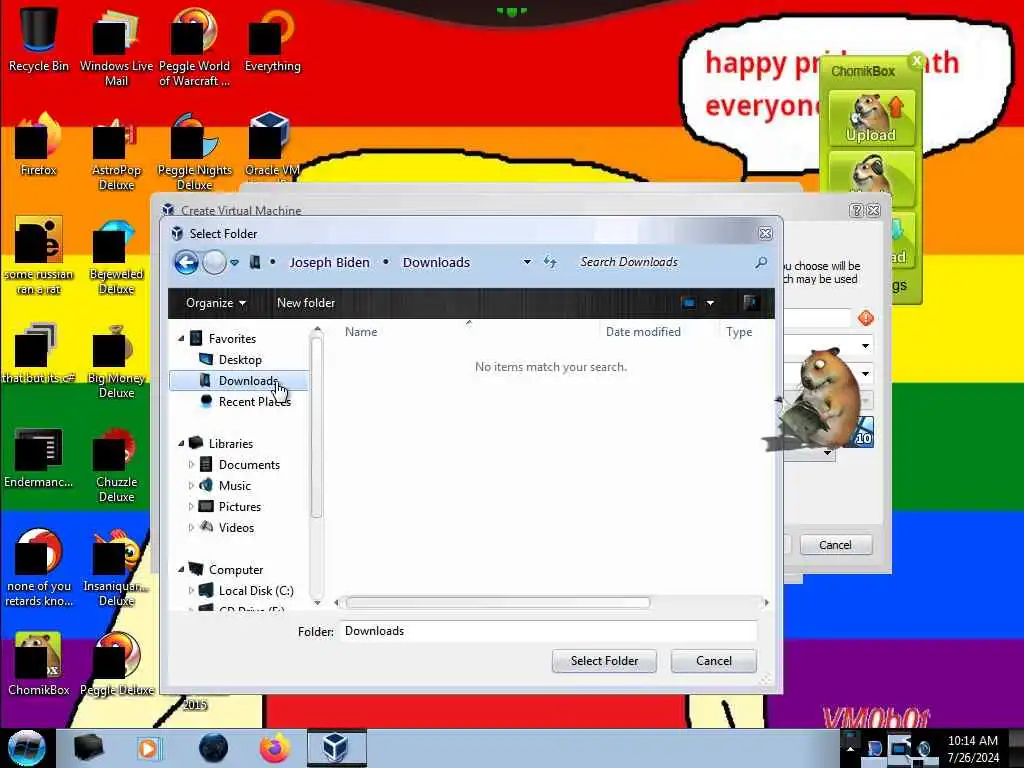
Task: Collapse the Favorites tree group
Action: [x=182, y=338]
